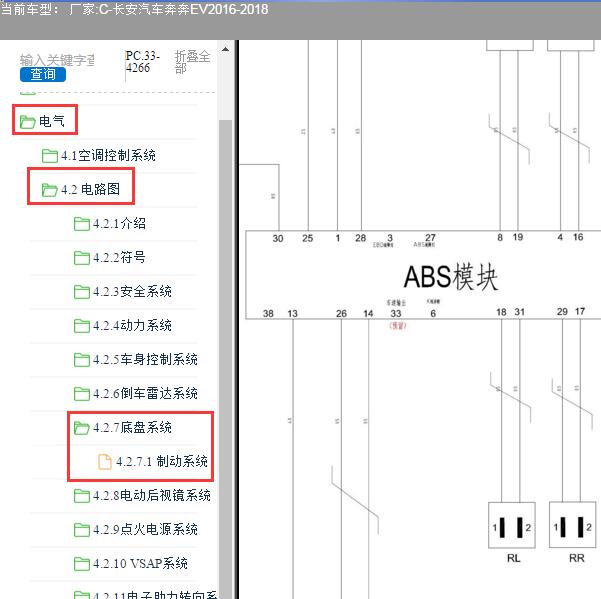The image size is (601, 599).
Task: Open the 4.2.2符号 section
Action: click(119, 257)
